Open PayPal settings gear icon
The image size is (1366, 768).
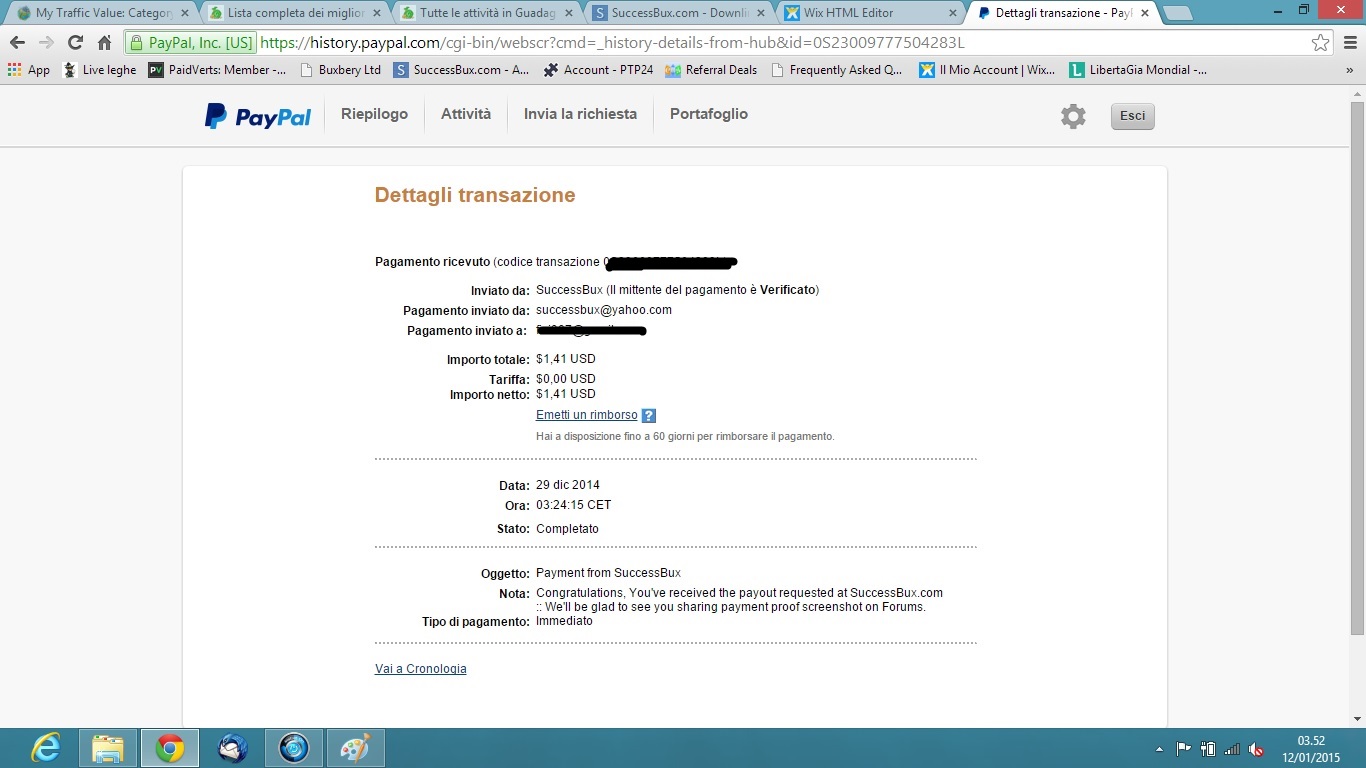[x=1073, y=116]
